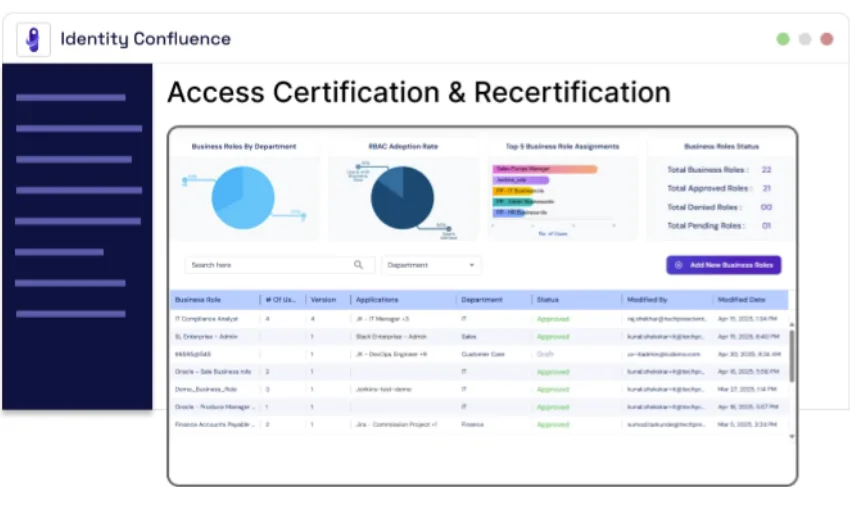Click Approved status in IT Compliance Analyst row

point(553,319)
